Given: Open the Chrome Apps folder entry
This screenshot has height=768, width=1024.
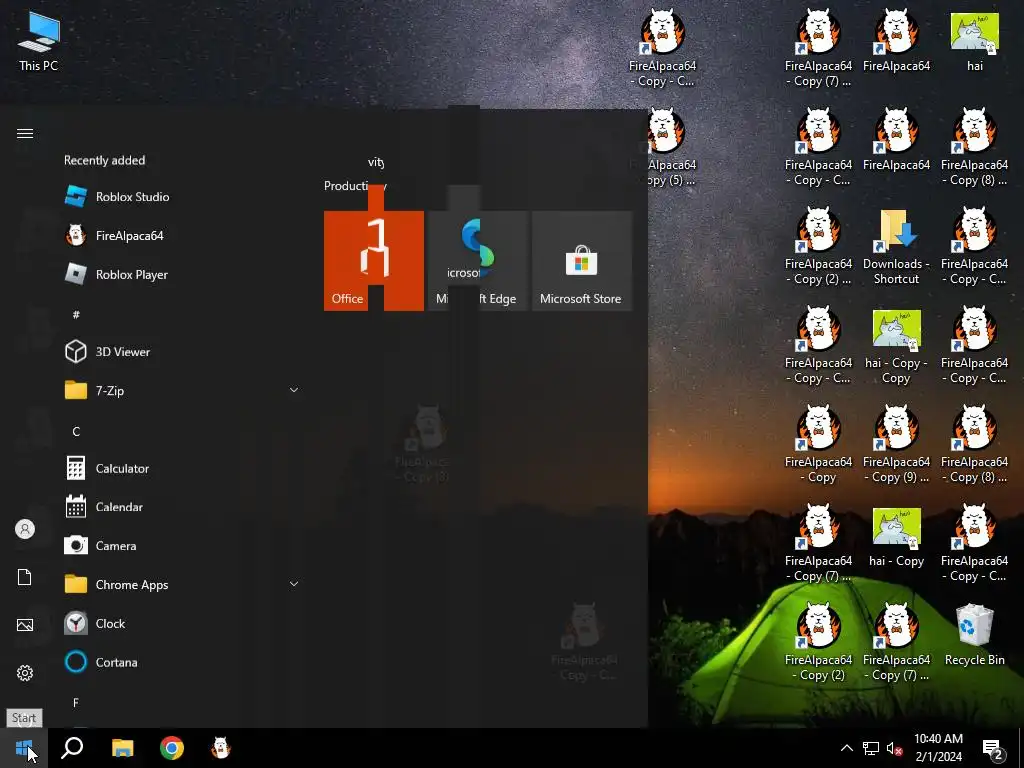Looking at the screenshot, I should (x=182, y=584).
